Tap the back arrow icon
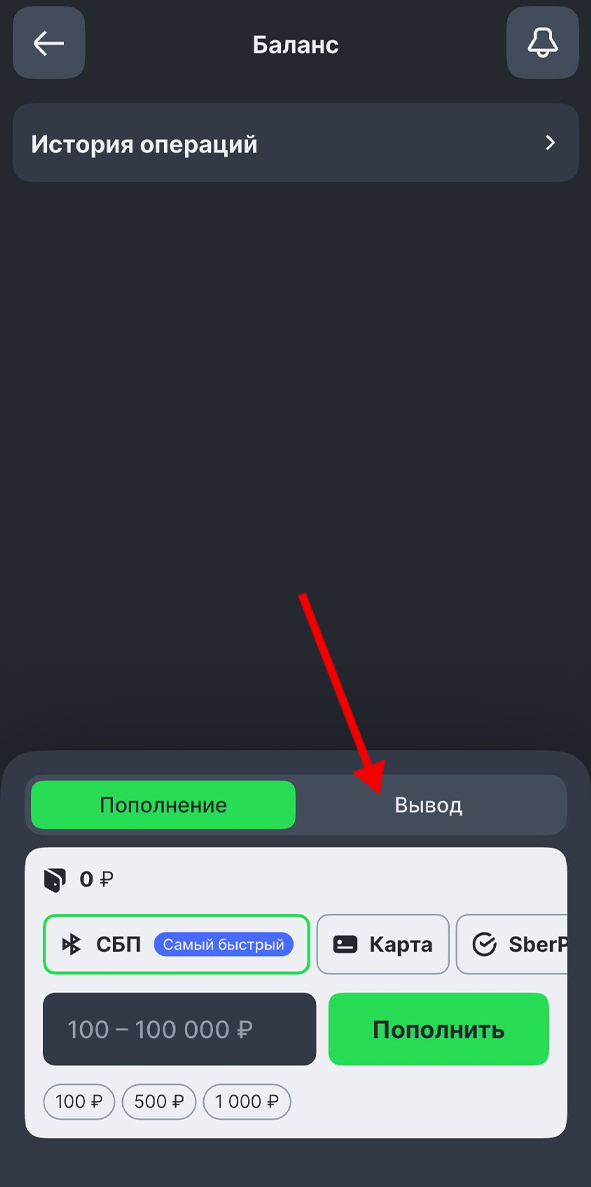The width and height of the screenshot is (591, 1187). point(48,43)
